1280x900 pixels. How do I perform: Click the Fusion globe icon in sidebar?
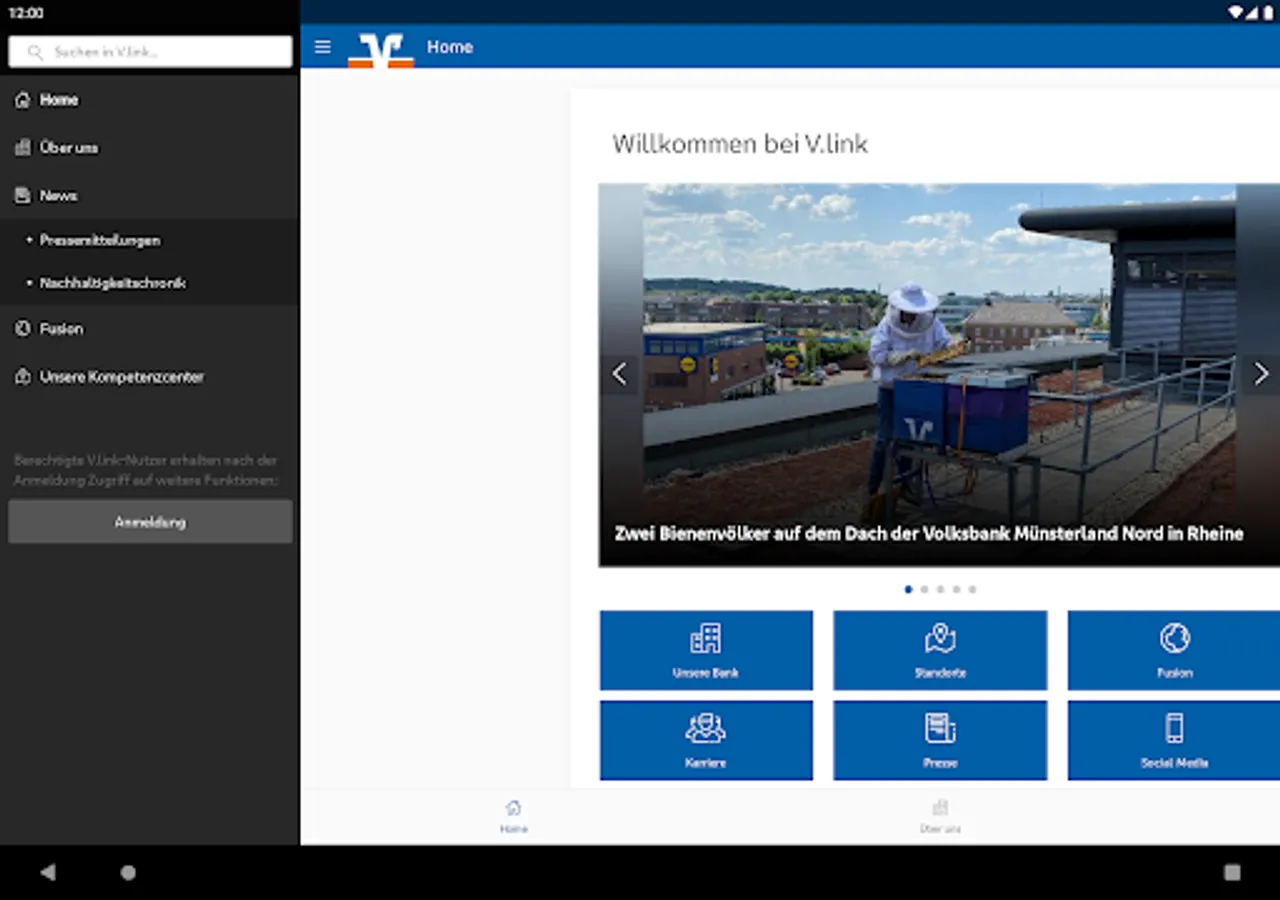pos(22,328)
